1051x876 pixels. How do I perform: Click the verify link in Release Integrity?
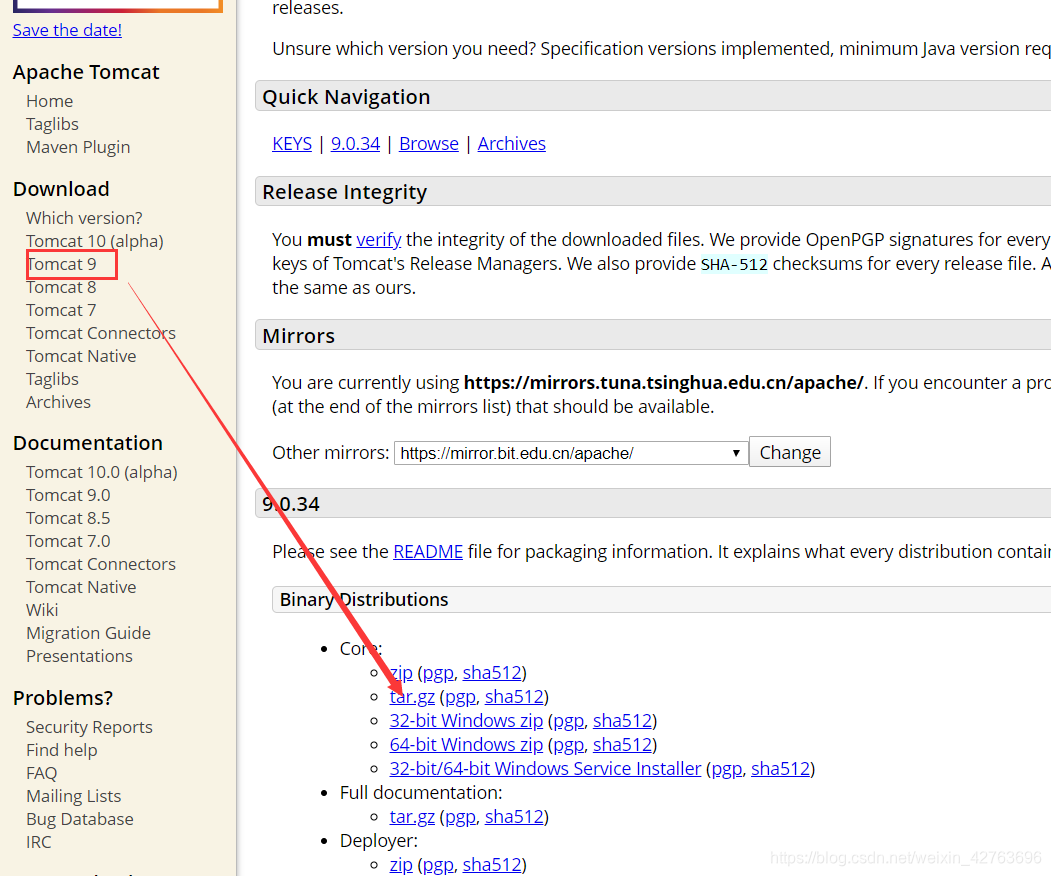pyautogui.click(x=379, y=239)
